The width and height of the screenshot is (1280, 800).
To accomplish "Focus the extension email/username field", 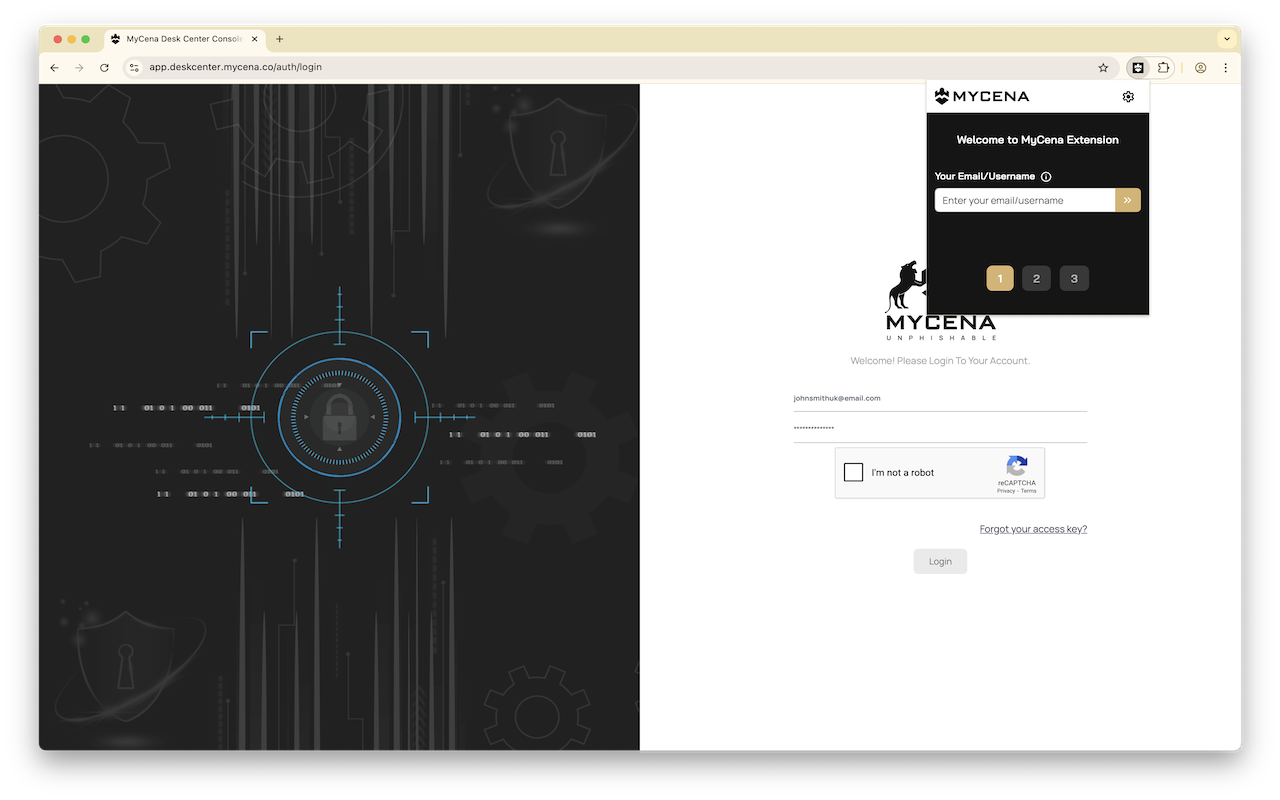I will coord(1025,200).
